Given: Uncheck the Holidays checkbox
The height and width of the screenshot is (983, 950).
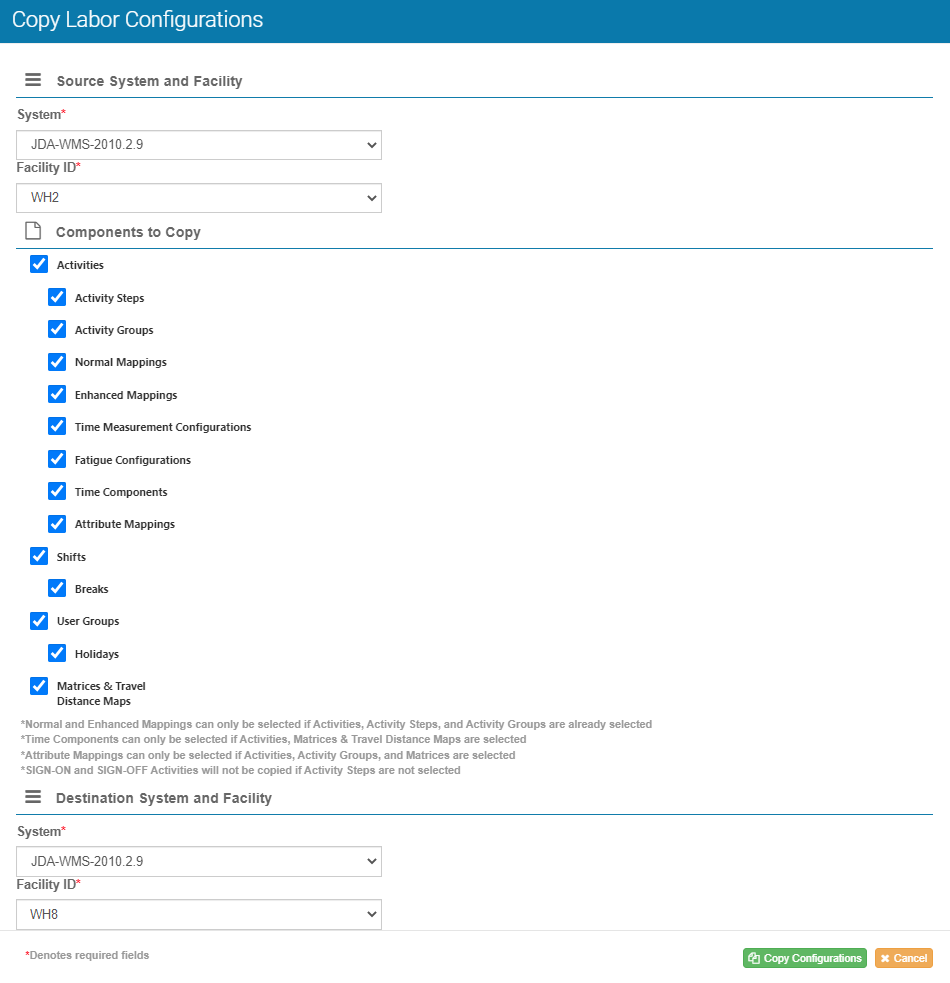Looking at the screenshot, I should [x=57, y=653].
